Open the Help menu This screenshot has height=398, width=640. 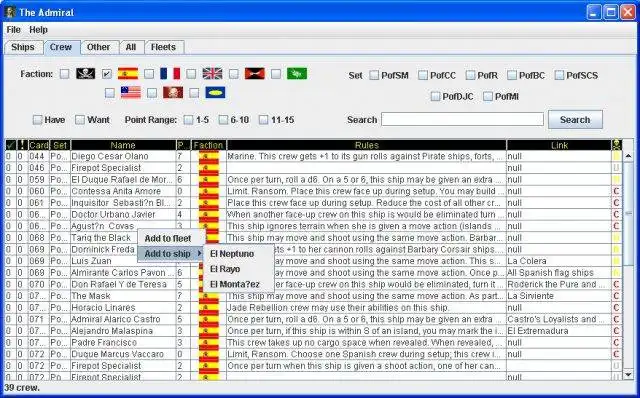point(38,30)
